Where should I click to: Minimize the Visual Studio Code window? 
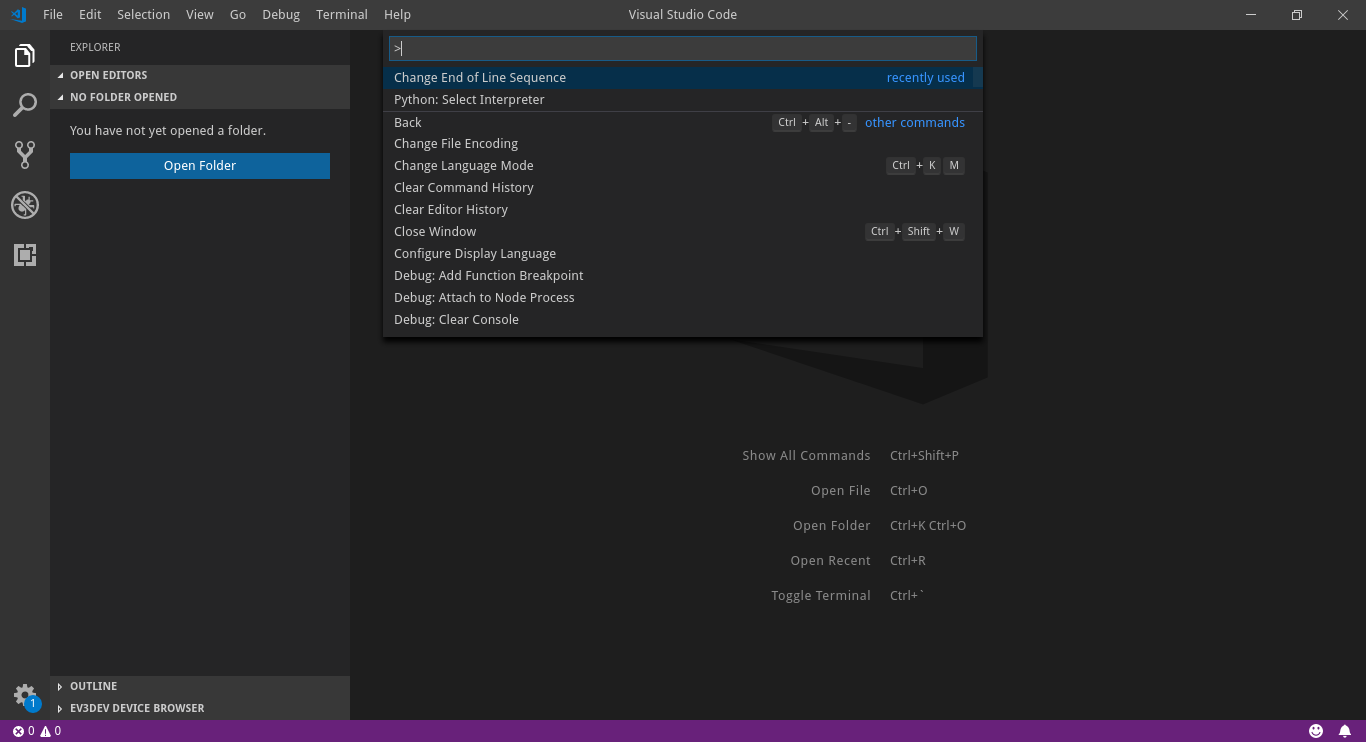[x=1251, y=15]
